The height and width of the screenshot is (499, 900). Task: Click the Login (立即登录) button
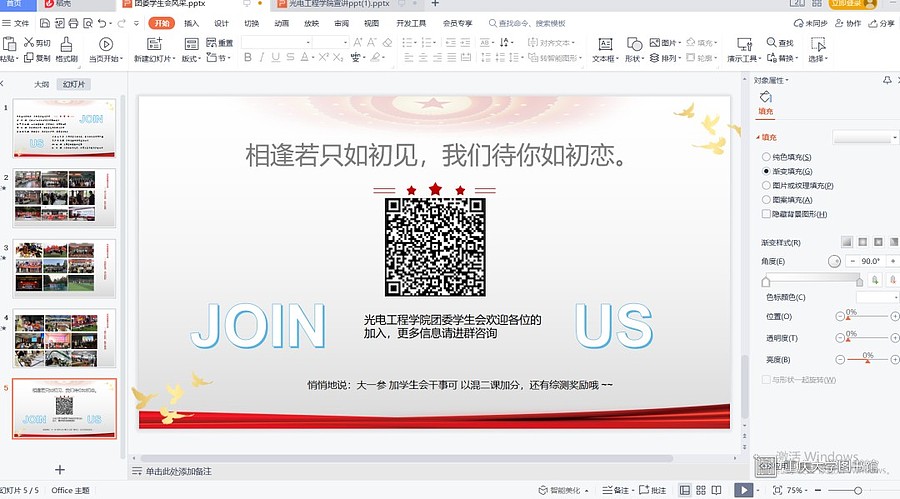click(x=853, y=3)
